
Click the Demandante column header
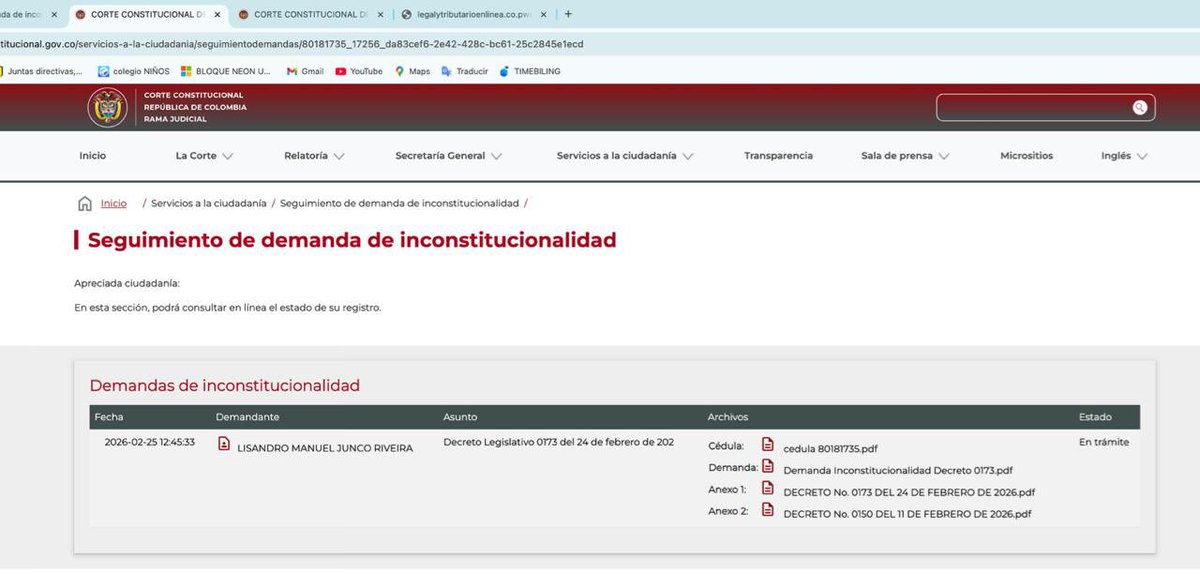[x=247, y=417]
